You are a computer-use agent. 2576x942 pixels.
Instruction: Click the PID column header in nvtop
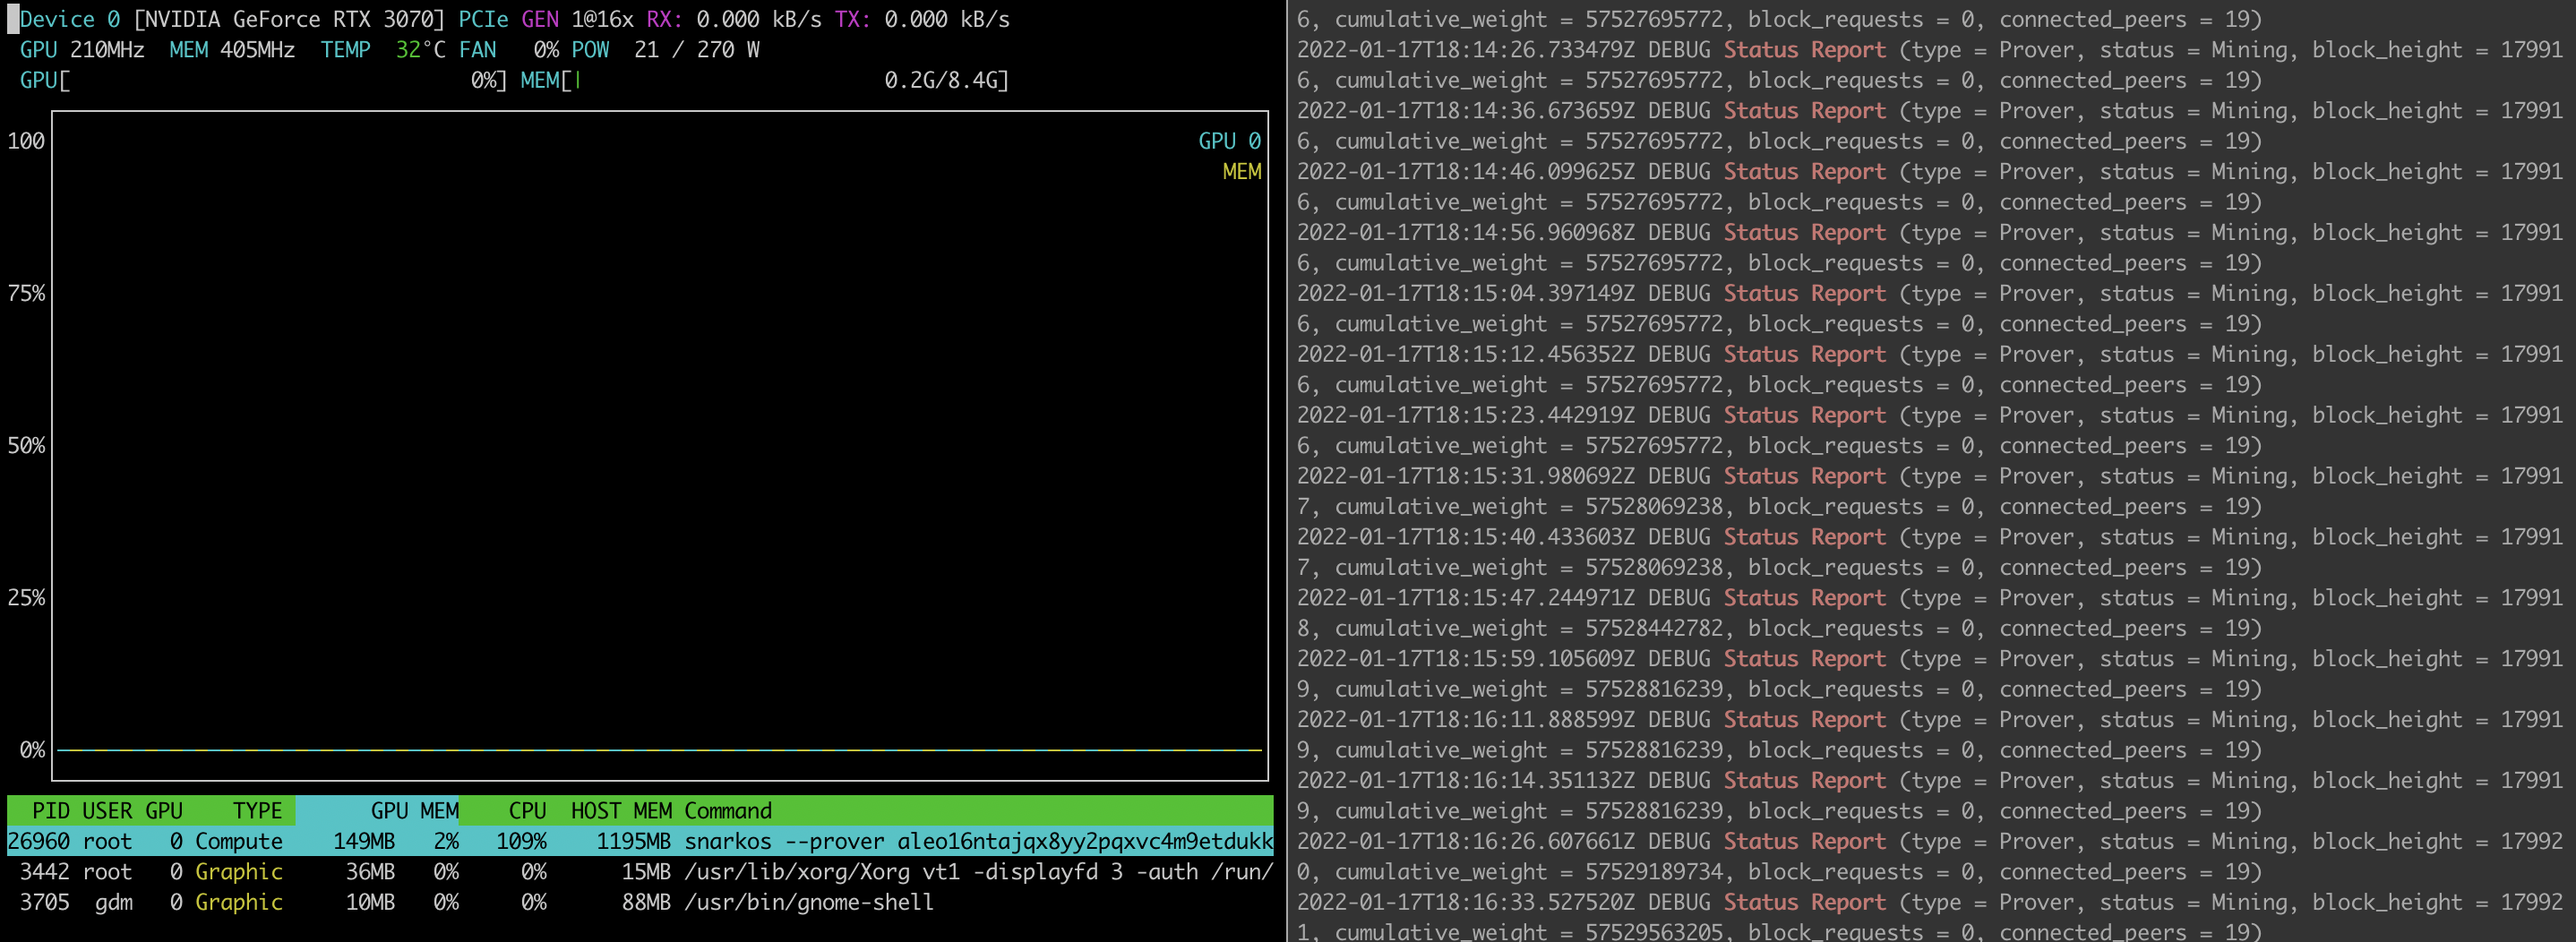click(x=51, y=811)
